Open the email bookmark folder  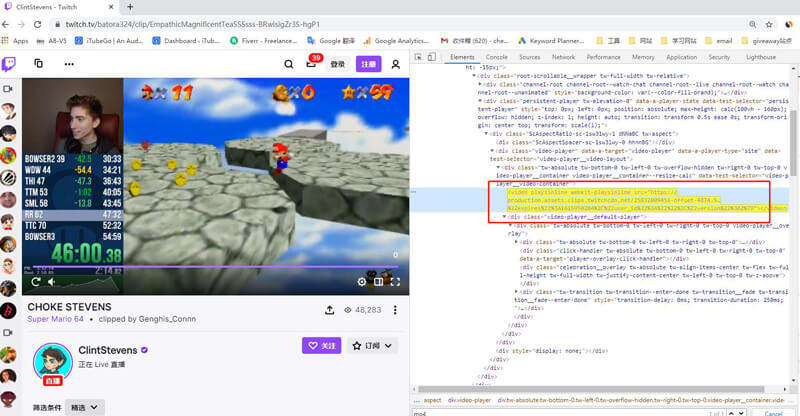[719, 40]
